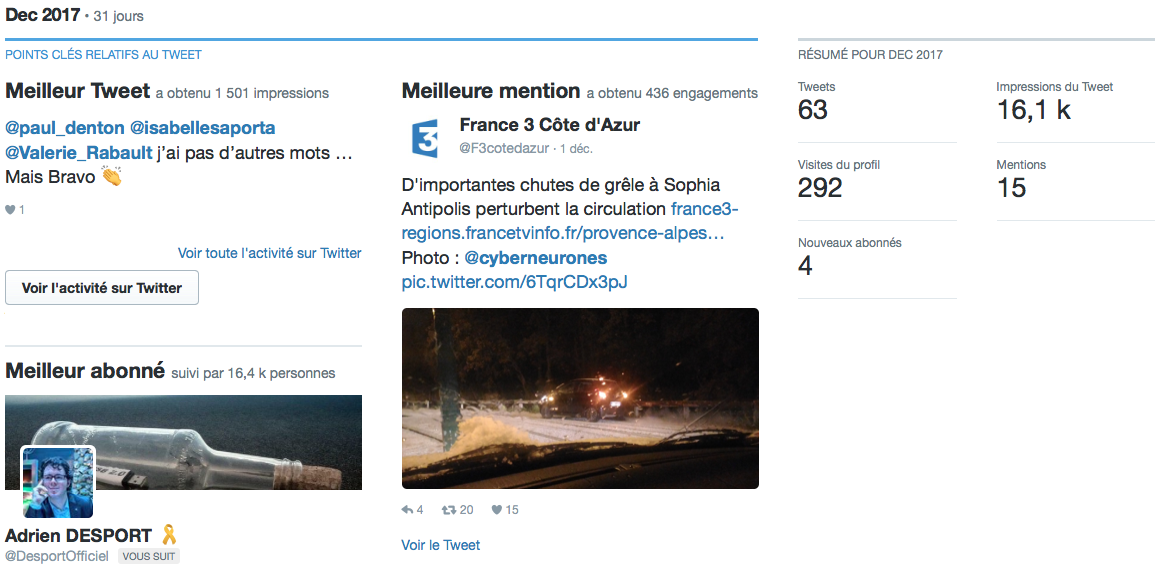This screenshot has width=1162, height=565.
Task: Click the yellow ribbon emoji beside Adrien DESPORT
Action: [168, 535]
